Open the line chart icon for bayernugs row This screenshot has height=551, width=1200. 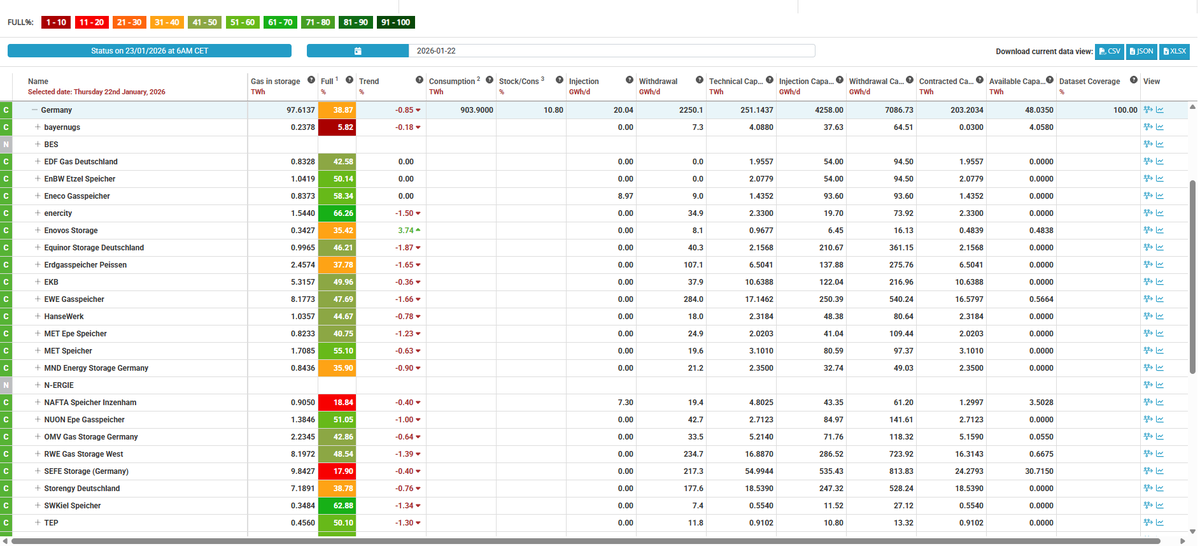(1160, 127)
